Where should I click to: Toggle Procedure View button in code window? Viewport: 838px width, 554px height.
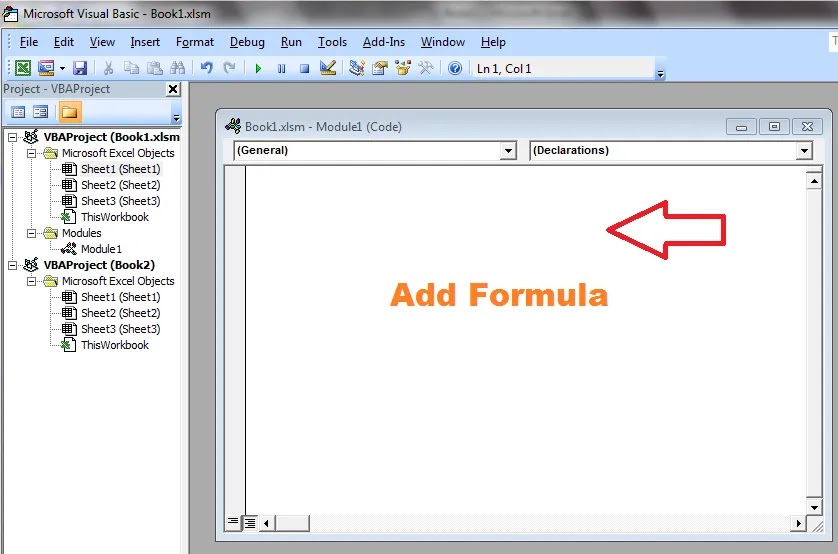(x=233, y=522)
